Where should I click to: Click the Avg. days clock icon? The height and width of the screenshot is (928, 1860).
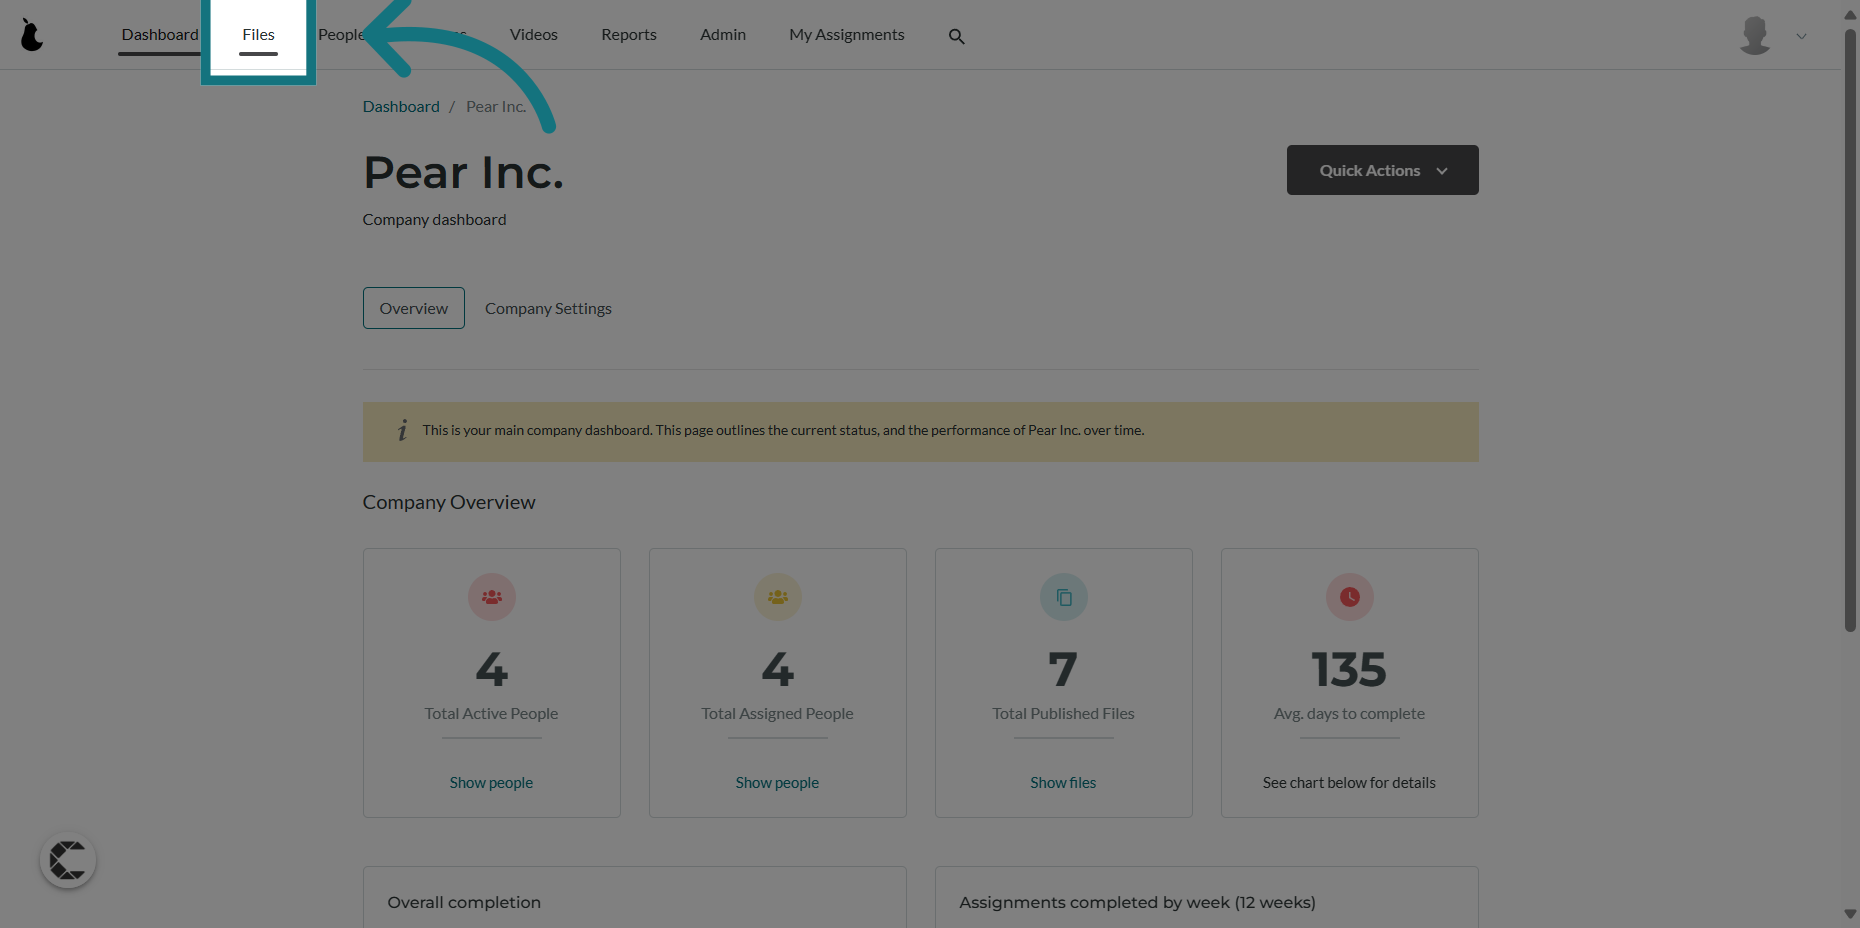[1350, 597]
